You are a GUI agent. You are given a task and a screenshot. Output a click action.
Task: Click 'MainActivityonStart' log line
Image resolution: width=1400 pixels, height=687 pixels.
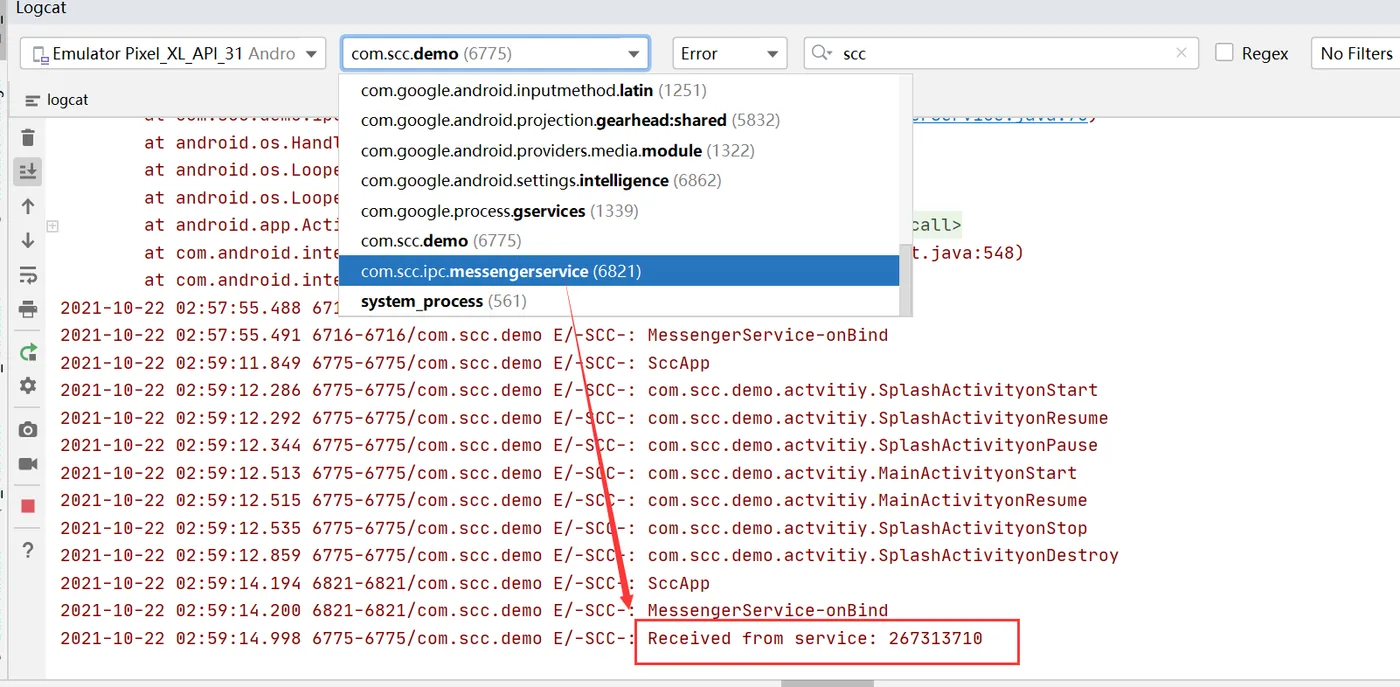tap(569, 473)
